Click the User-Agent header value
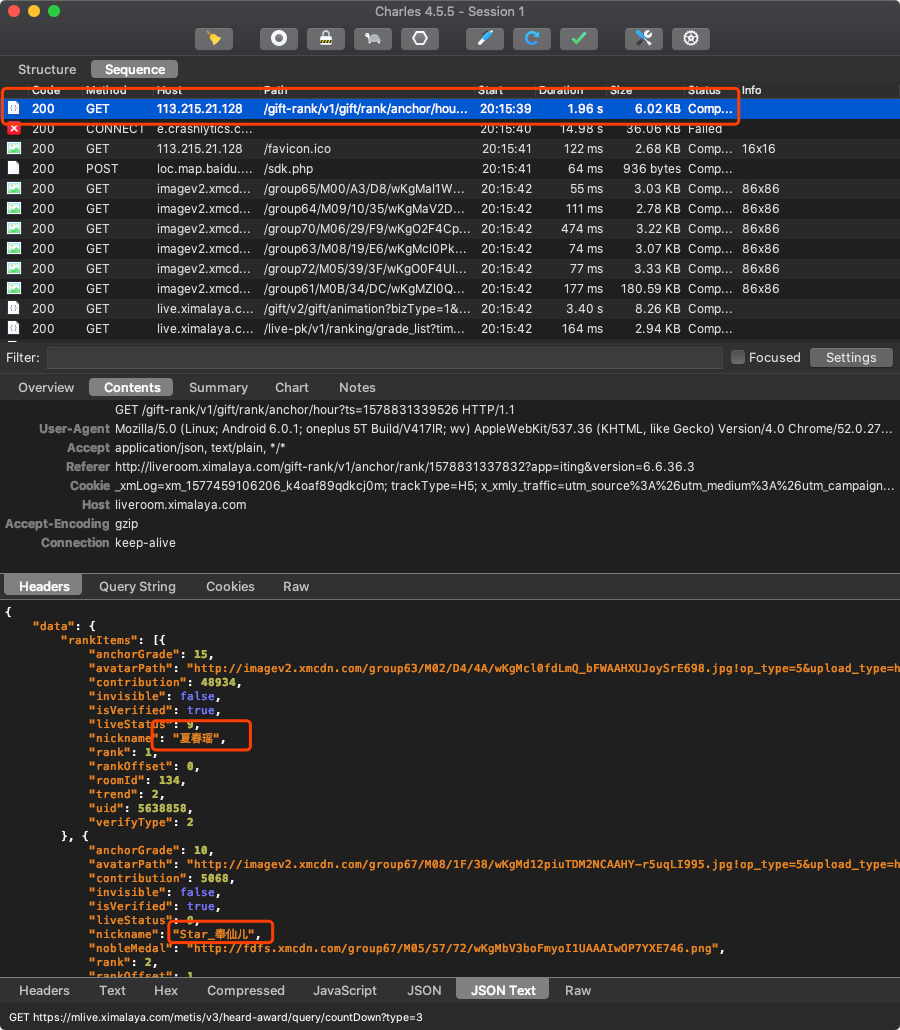The width and height of the screenshot is (900, 1030). (x=503, y=428)
